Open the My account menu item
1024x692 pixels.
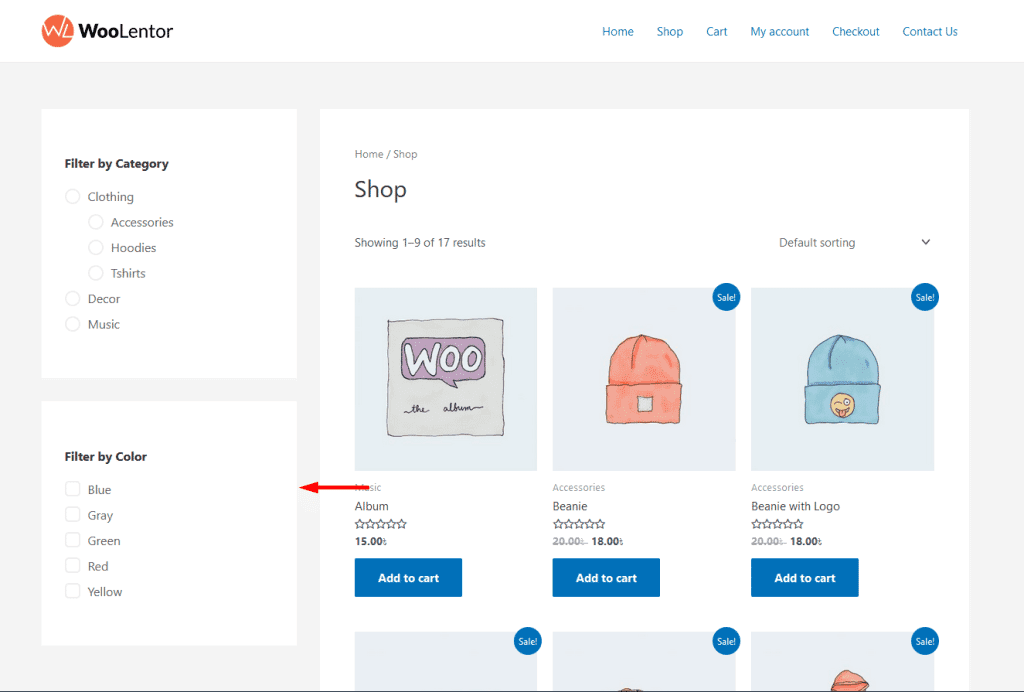[x=779, y=32]
